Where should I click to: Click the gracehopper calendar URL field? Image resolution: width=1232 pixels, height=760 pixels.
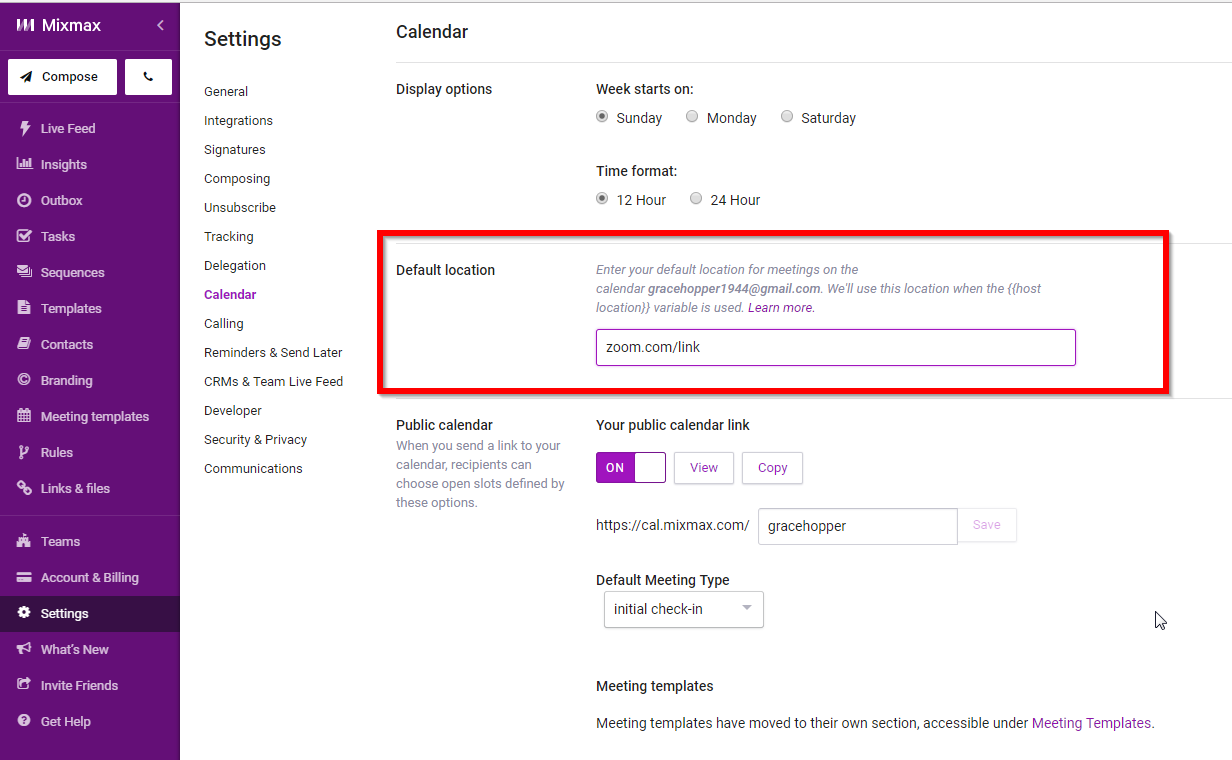tap(857, 526)
